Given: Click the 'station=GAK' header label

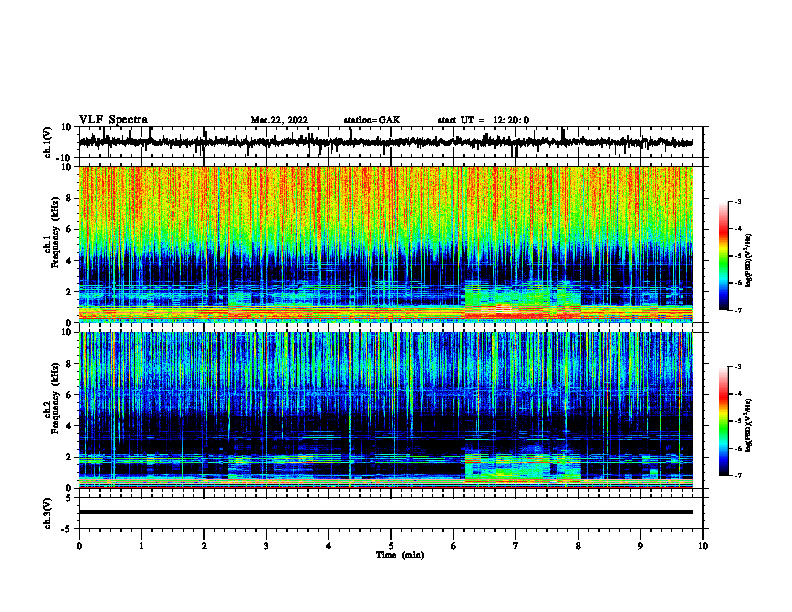Looking at the screenshot, I should pos(372,120).
